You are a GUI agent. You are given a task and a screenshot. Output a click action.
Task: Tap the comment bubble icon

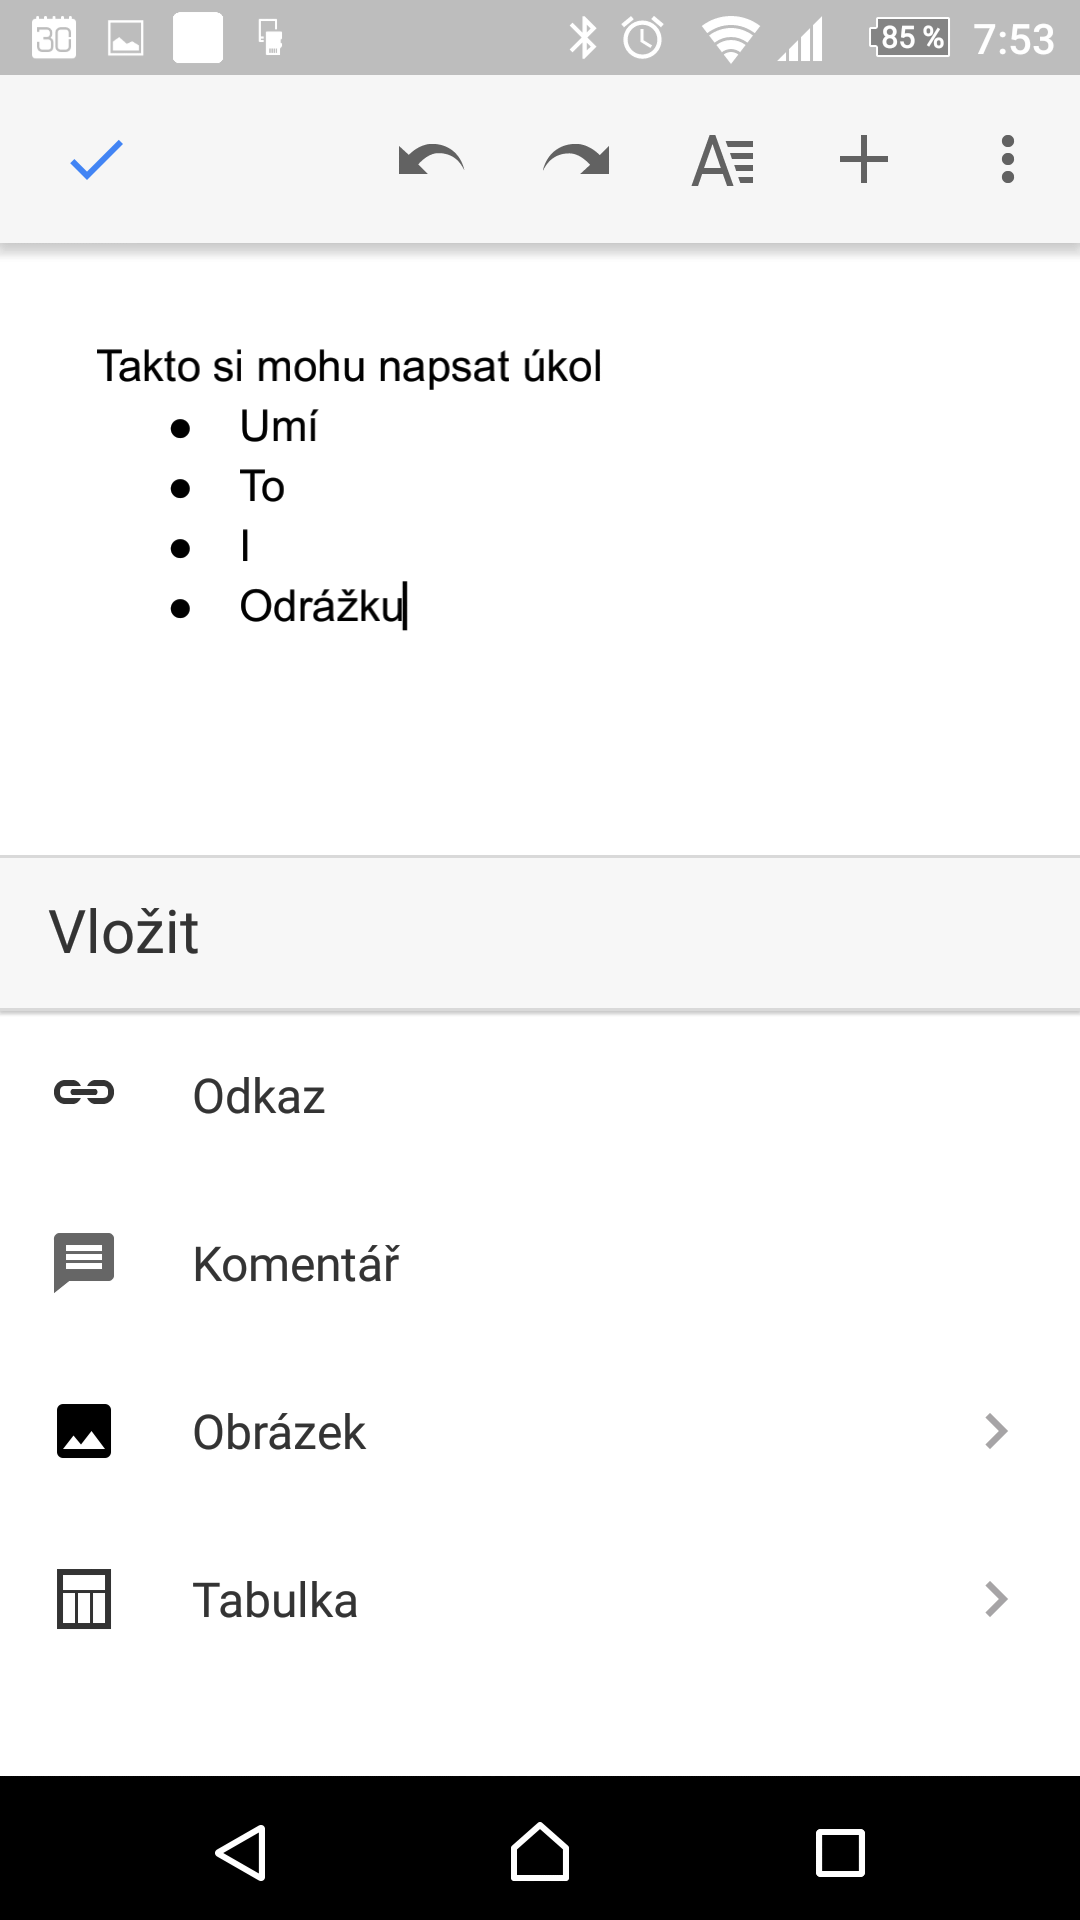pos(84,1262)
